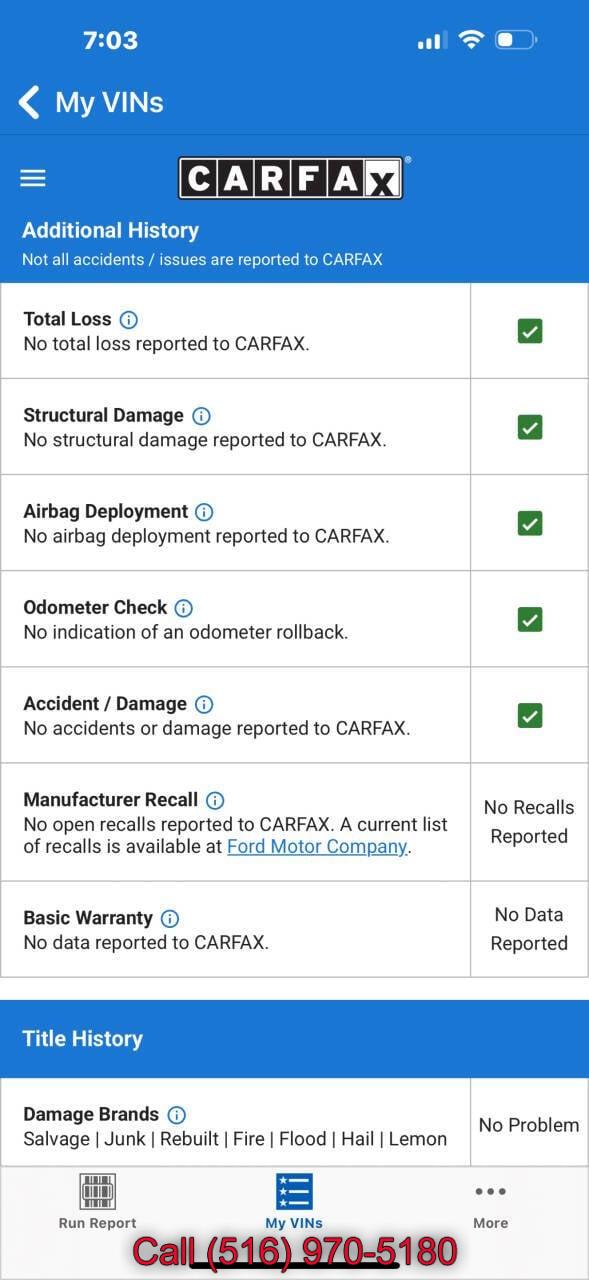Tap the Damage Brands info icon

pyautogui.click(x=176, y=1114)
